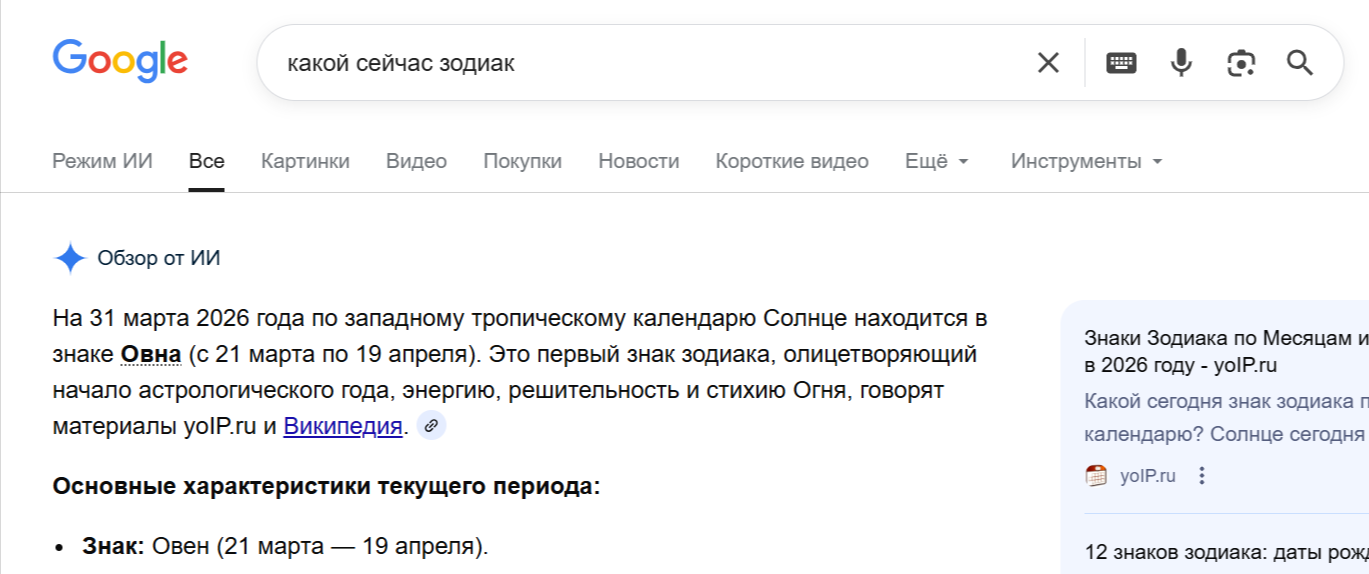Click the yoIP.ru site favicon
1369x574 pixels.
point(1096,476)
